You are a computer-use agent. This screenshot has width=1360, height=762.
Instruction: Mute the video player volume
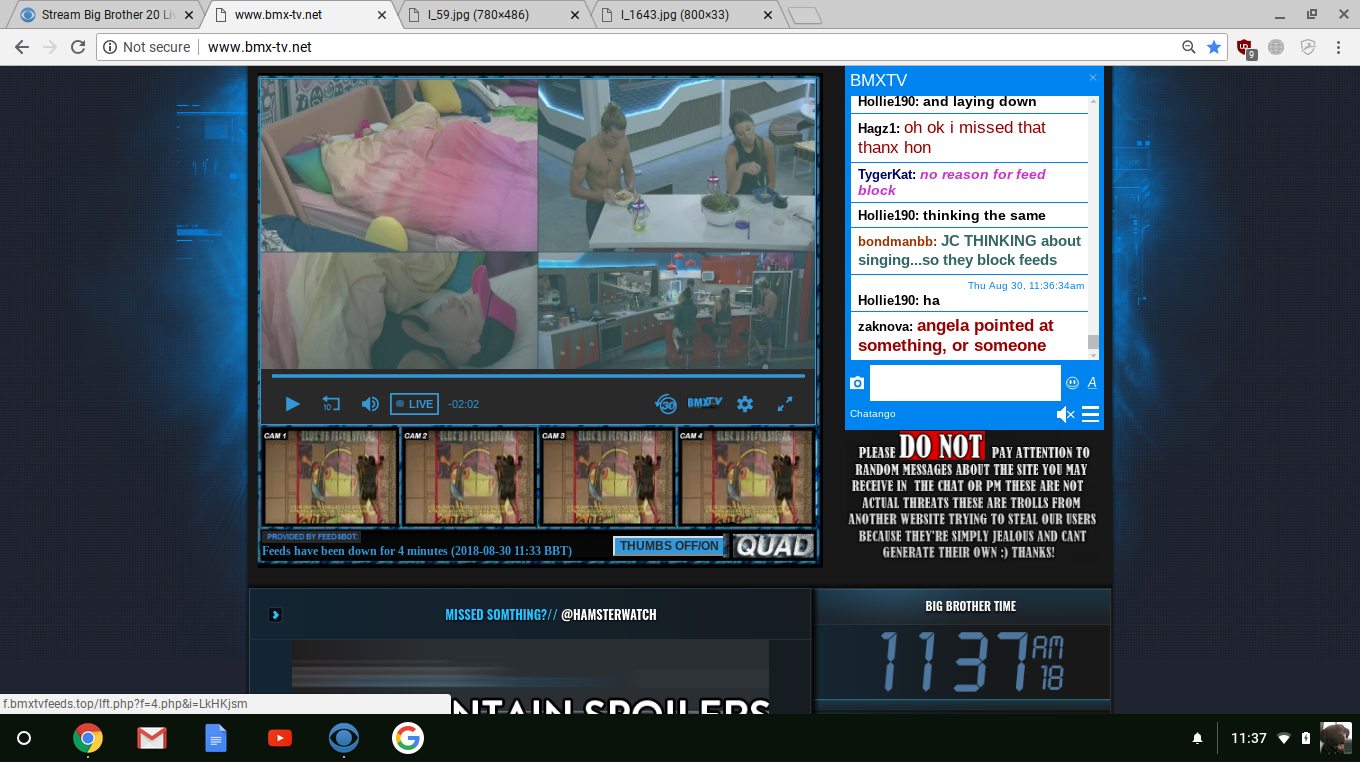pyautogui.click(x=370, y=404)
